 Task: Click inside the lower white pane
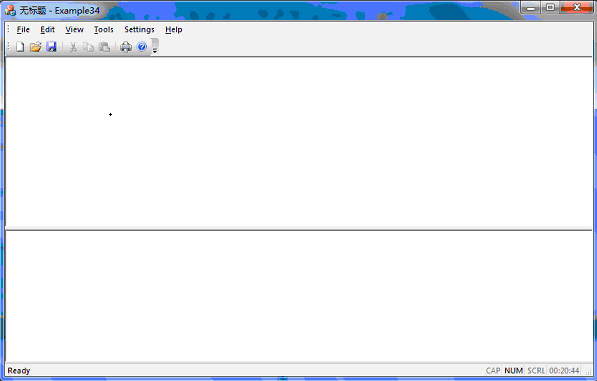click(x=299, y=296)
